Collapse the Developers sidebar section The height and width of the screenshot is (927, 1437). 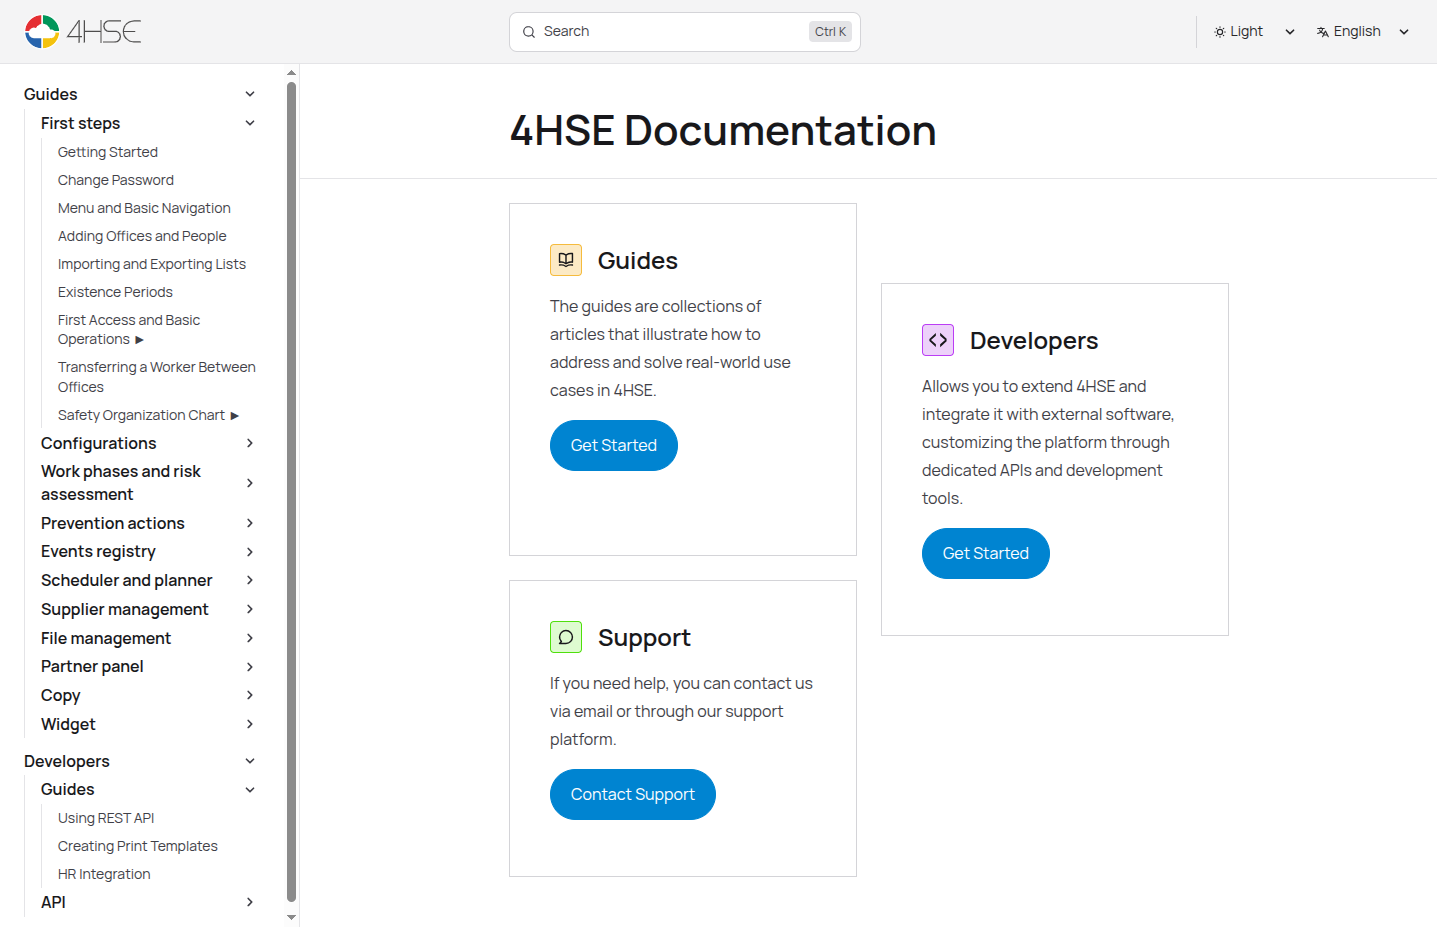tap(140, 761)
